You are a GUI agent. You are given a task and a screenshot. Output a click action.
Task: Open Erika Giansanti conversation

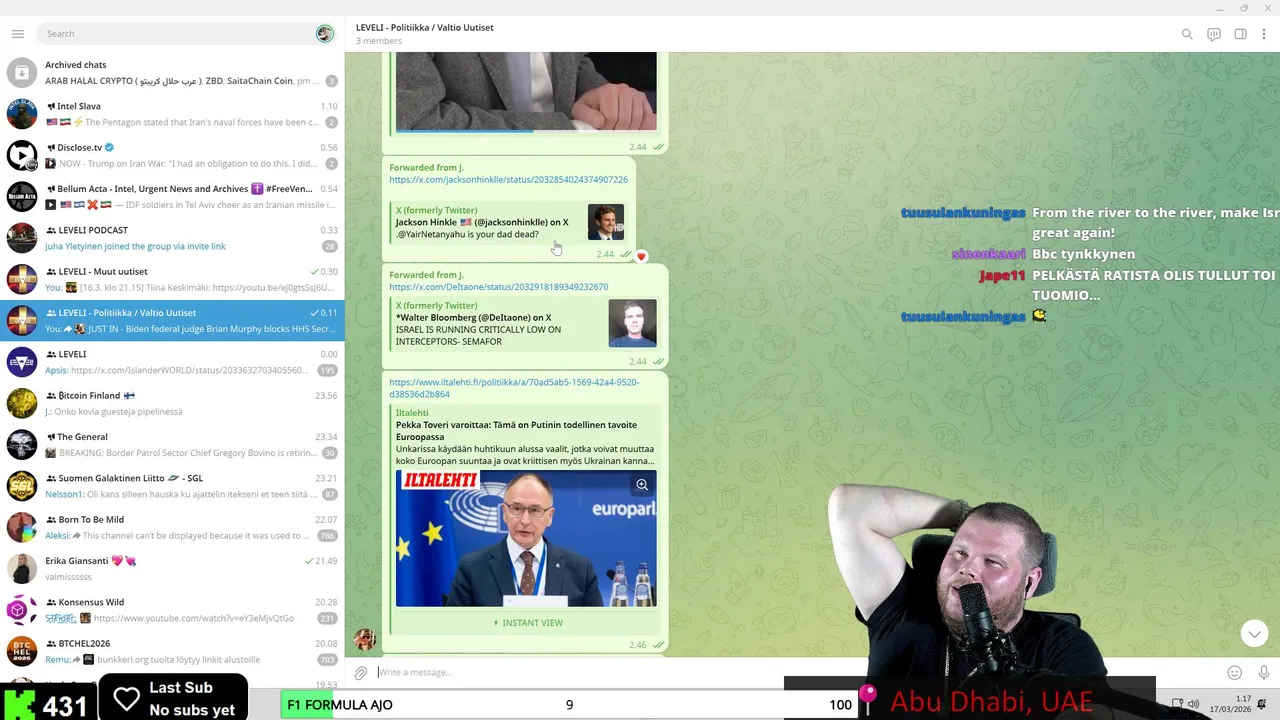(x=172, y=569)
